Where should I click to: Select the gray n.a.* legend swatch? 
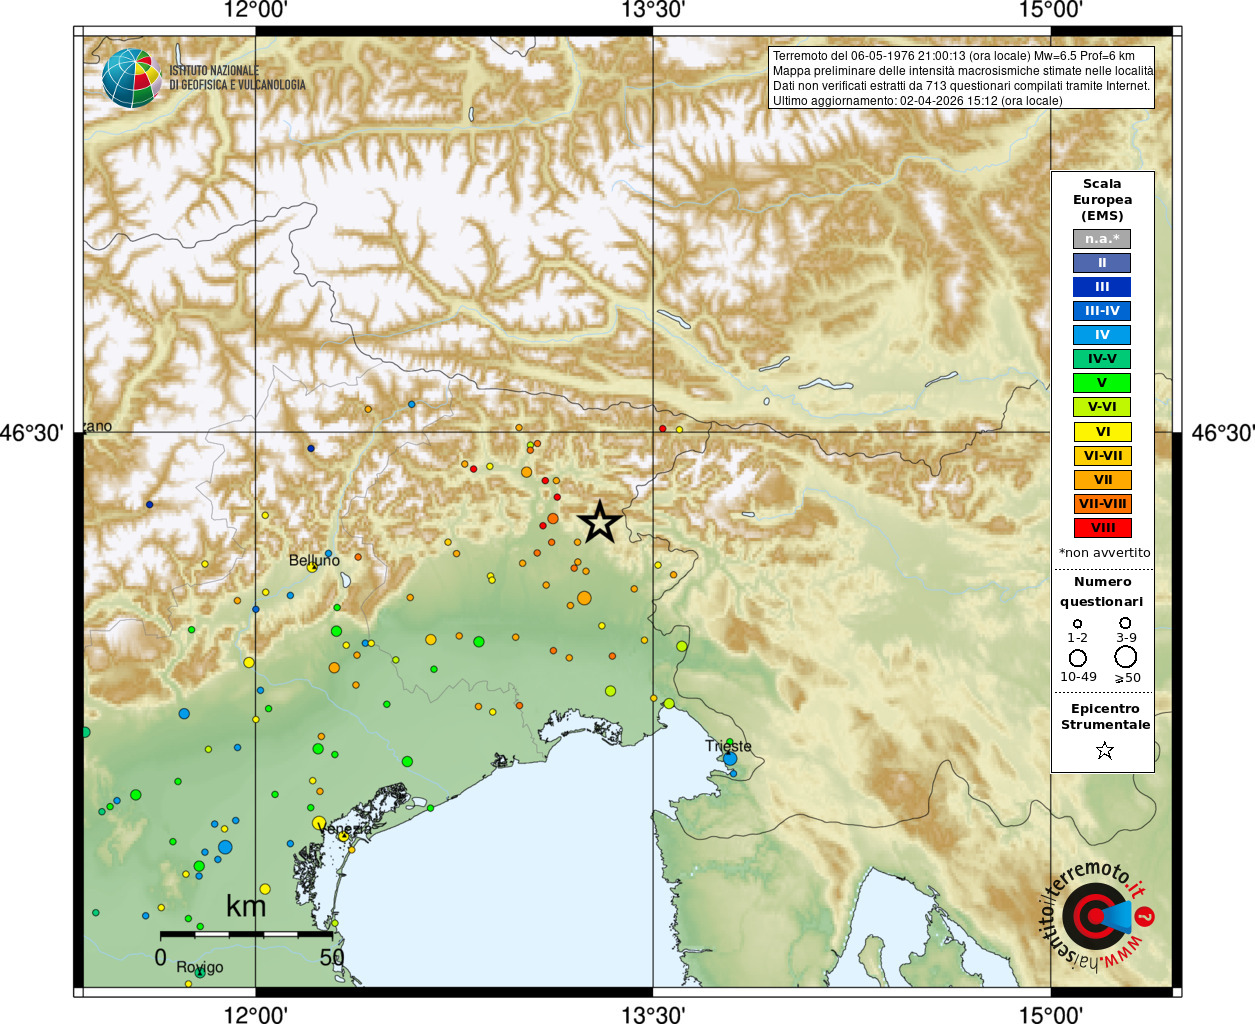tap(1102, 239)
